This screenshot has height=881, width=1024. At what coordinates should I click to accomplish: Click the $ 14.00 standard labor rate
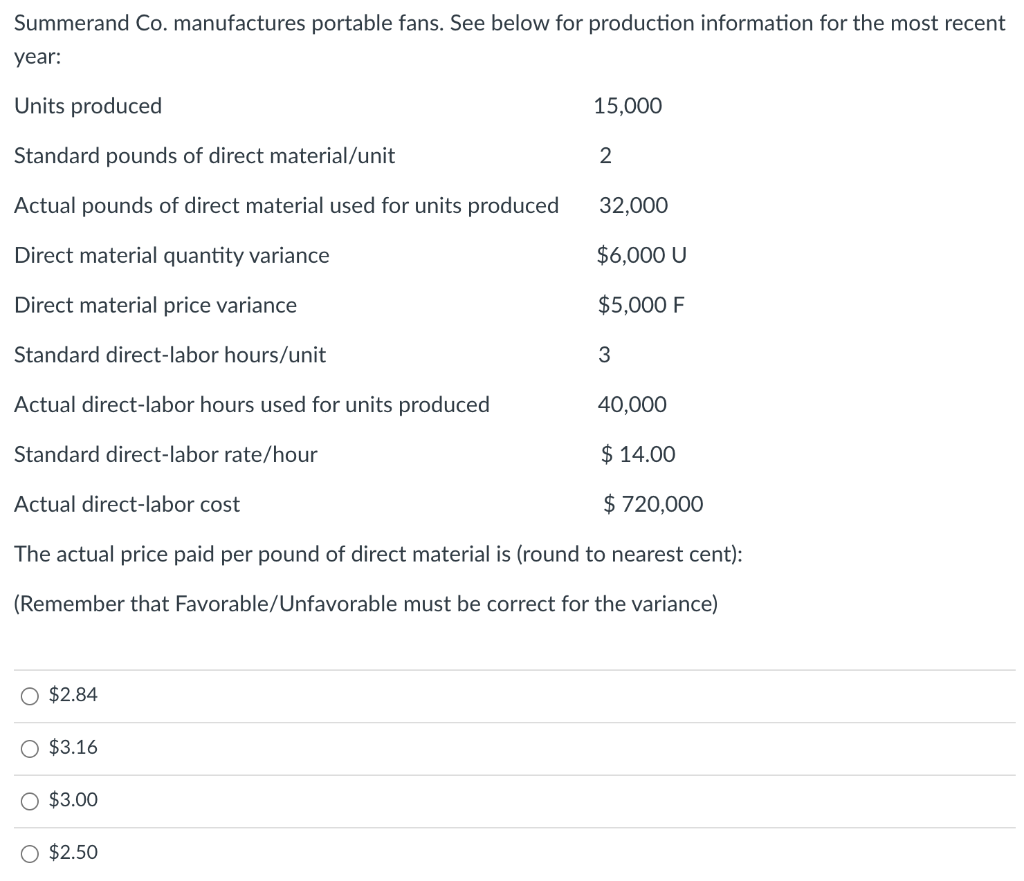(638, 455)
